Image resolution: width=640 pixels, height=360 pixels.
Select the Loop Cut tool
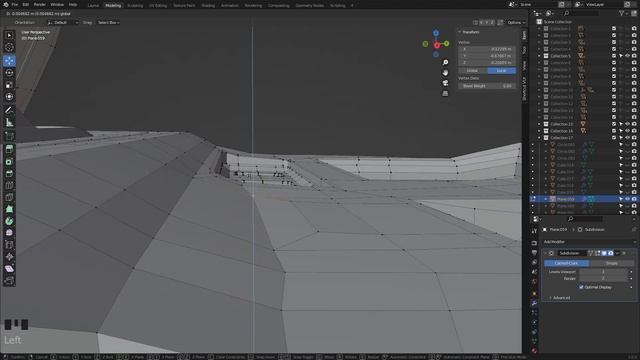[9, 185]
